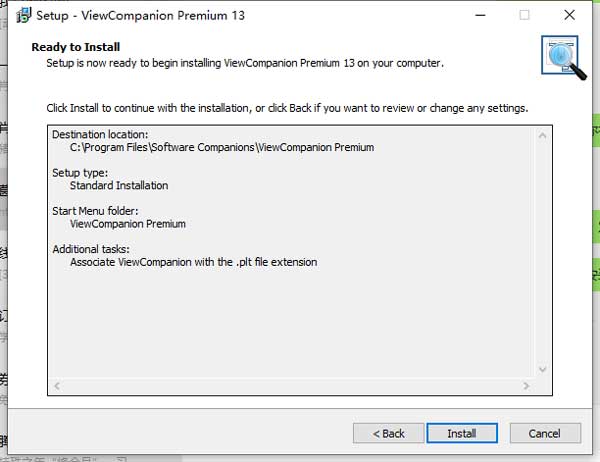Go back with the < Back button
The width and height of the screenshot is (600, 462).
coord(388,433)
